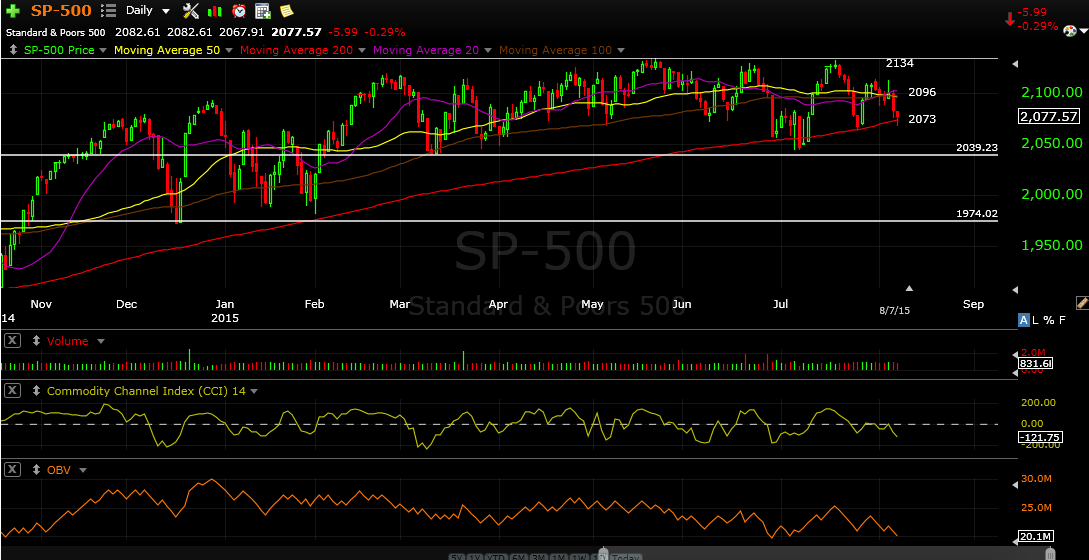The height and width of the screenshot is (560, 1089).
Task: Enable the A auto scale mode
Action: tap(1023, 320)
